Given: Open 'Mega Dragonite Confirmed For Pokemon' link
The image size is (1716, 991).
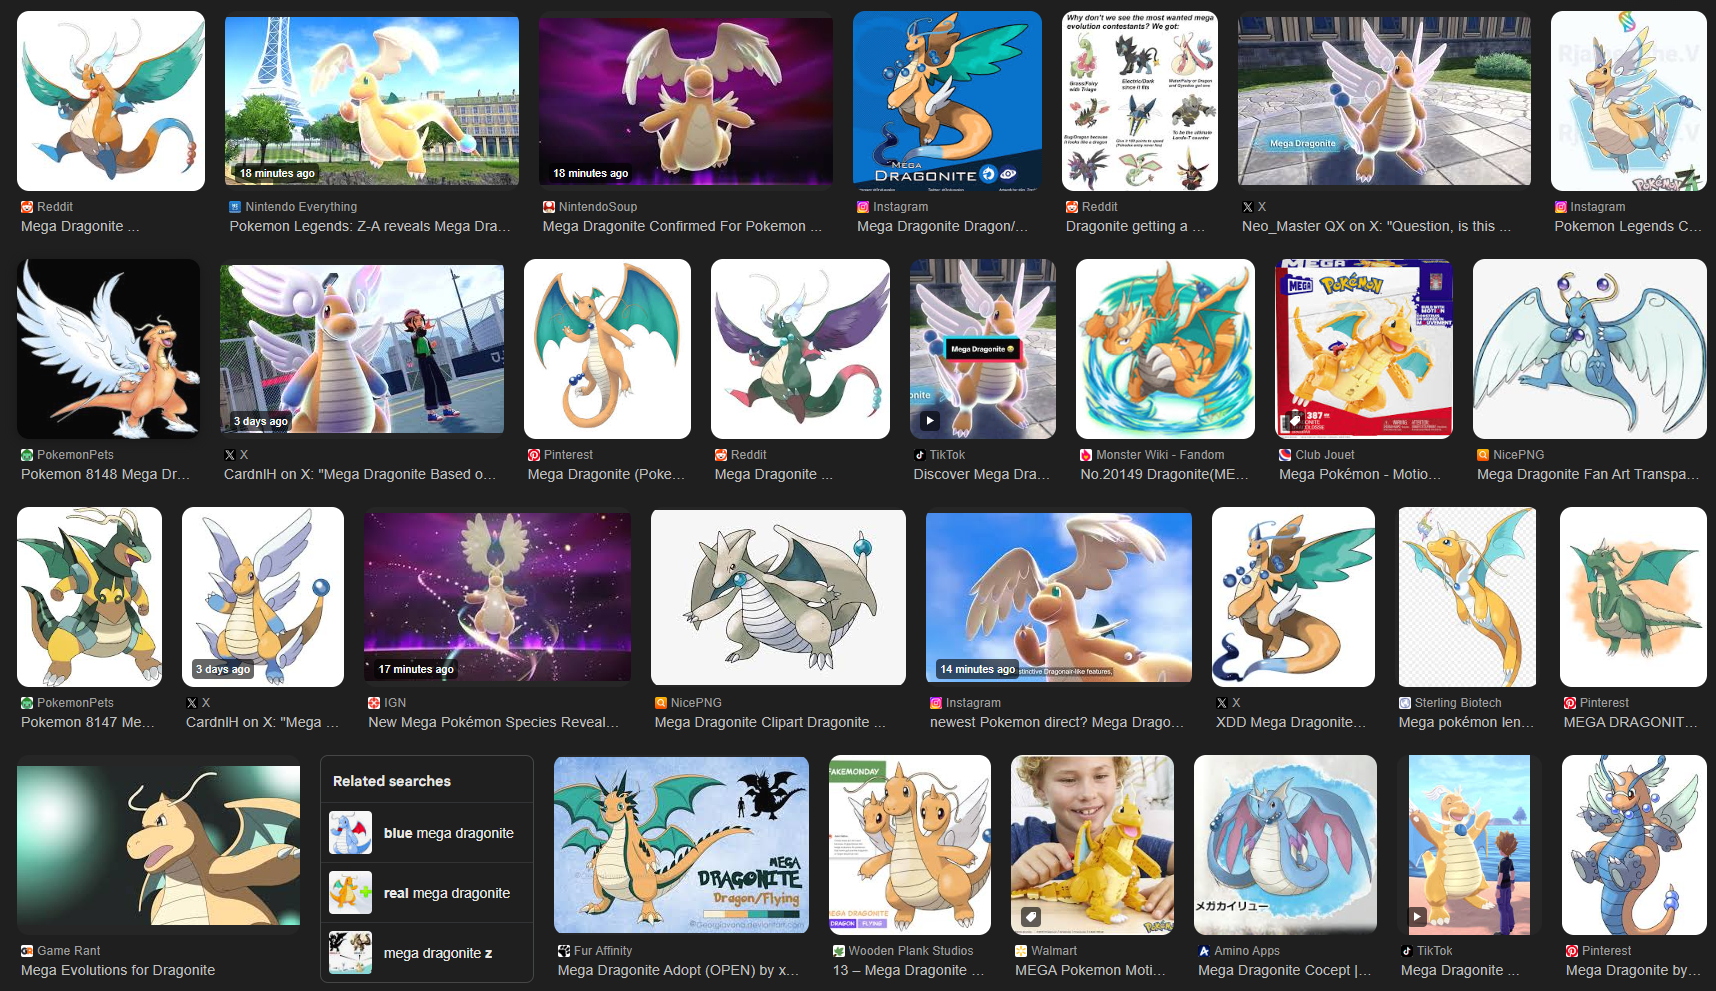Looking at the screenshot, I should click(682, 226).
